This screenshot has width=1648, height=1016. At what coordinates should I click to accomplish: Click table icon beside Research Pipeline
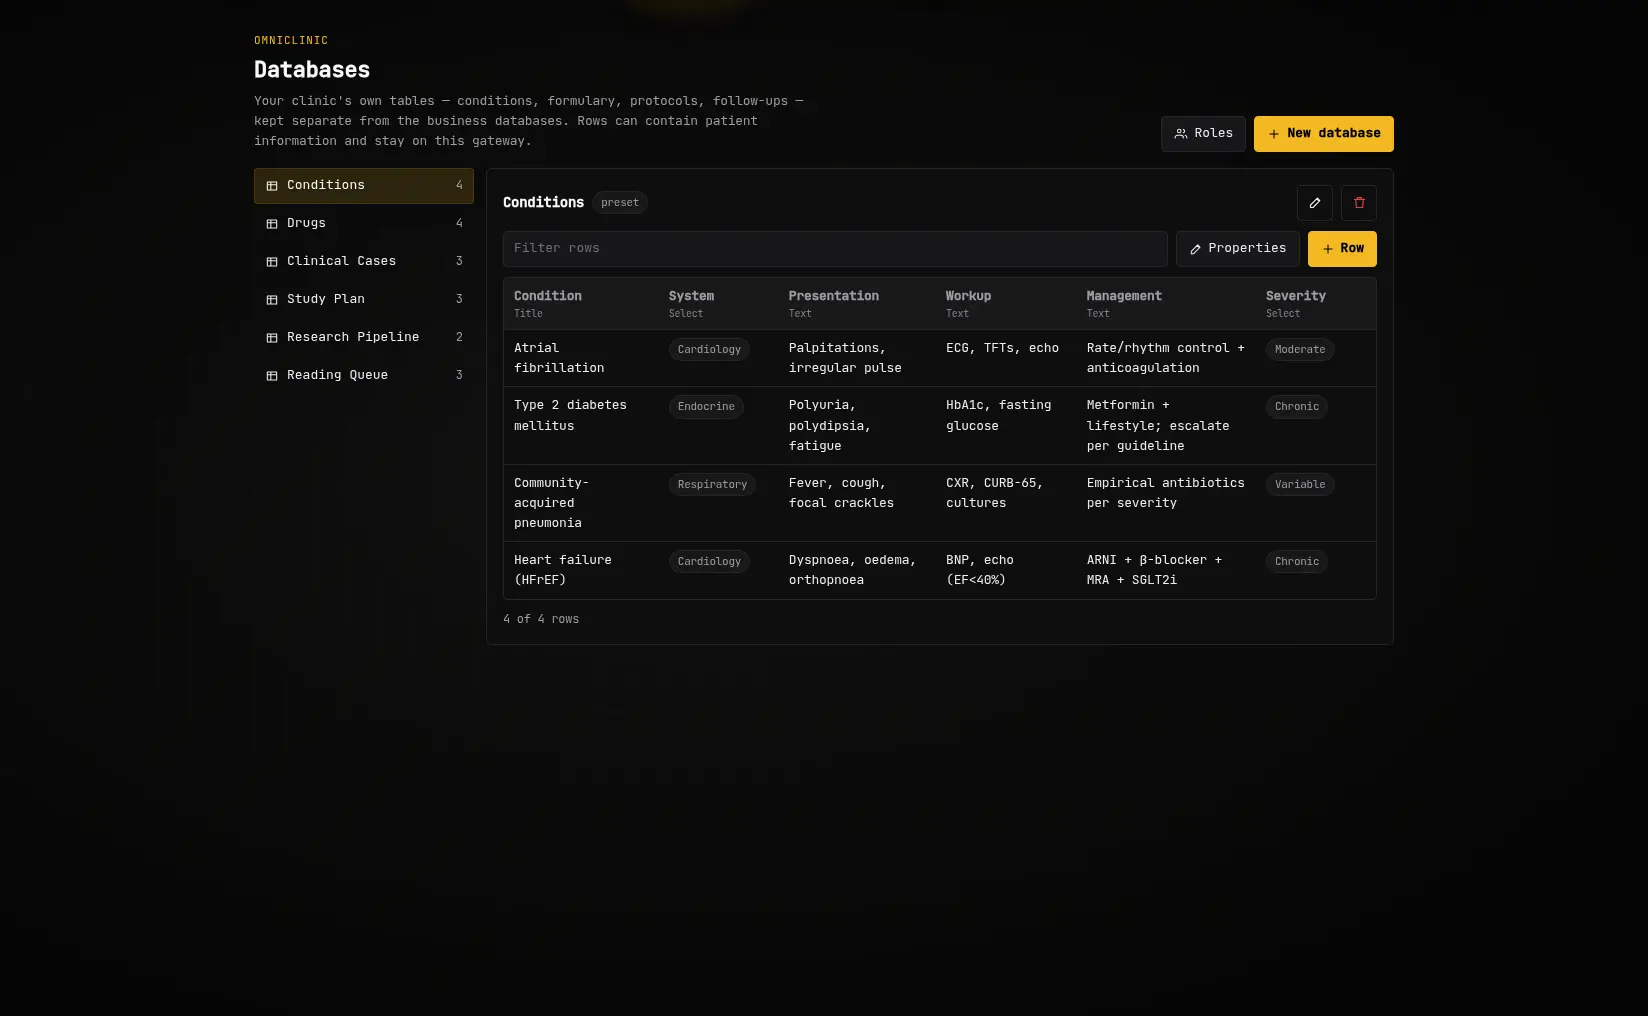(272, 338)
